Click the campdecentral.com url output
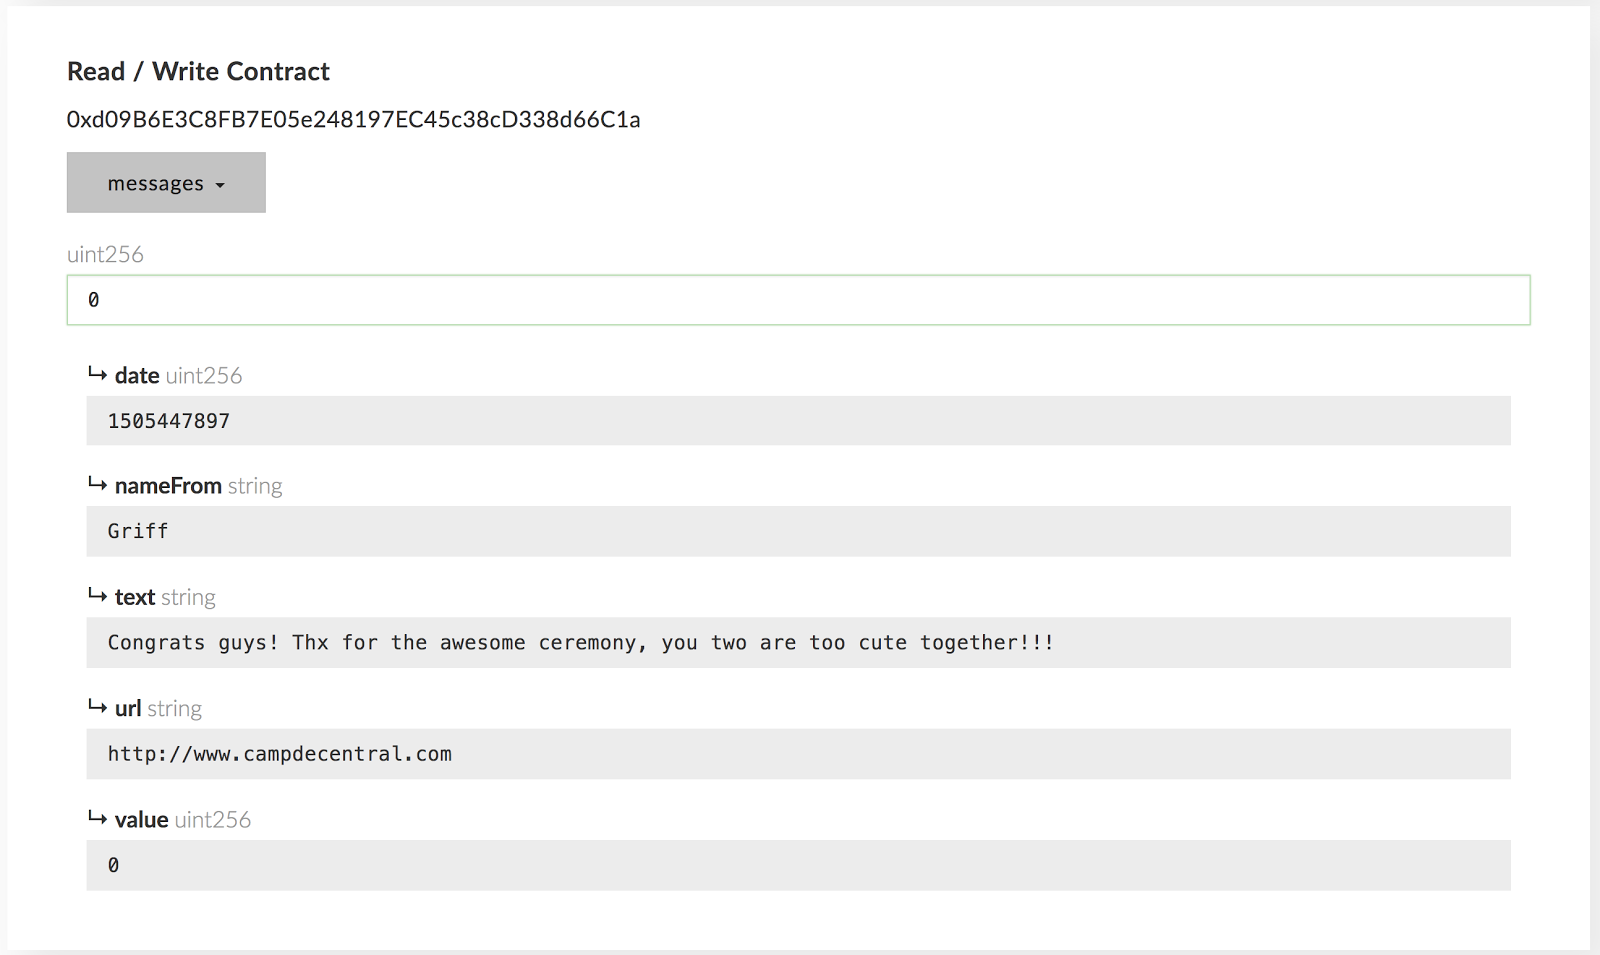Image resolution: width=1600 pixels, height=955 pixels. click(280, 754)
